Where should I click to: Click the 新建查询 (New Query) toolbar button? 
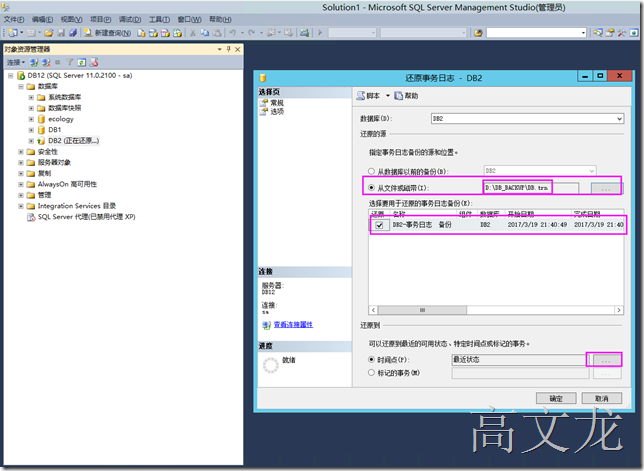click(x=108, y=32)
